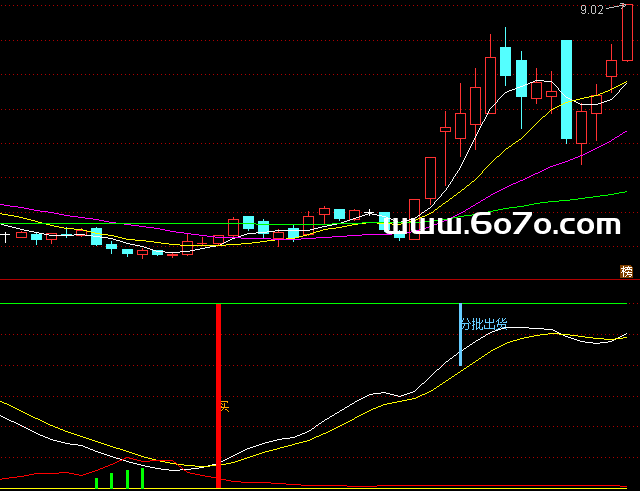Click the cyan candlestick at rally peak
Viewport: 640px width, 491px height.
click(506, 61)
